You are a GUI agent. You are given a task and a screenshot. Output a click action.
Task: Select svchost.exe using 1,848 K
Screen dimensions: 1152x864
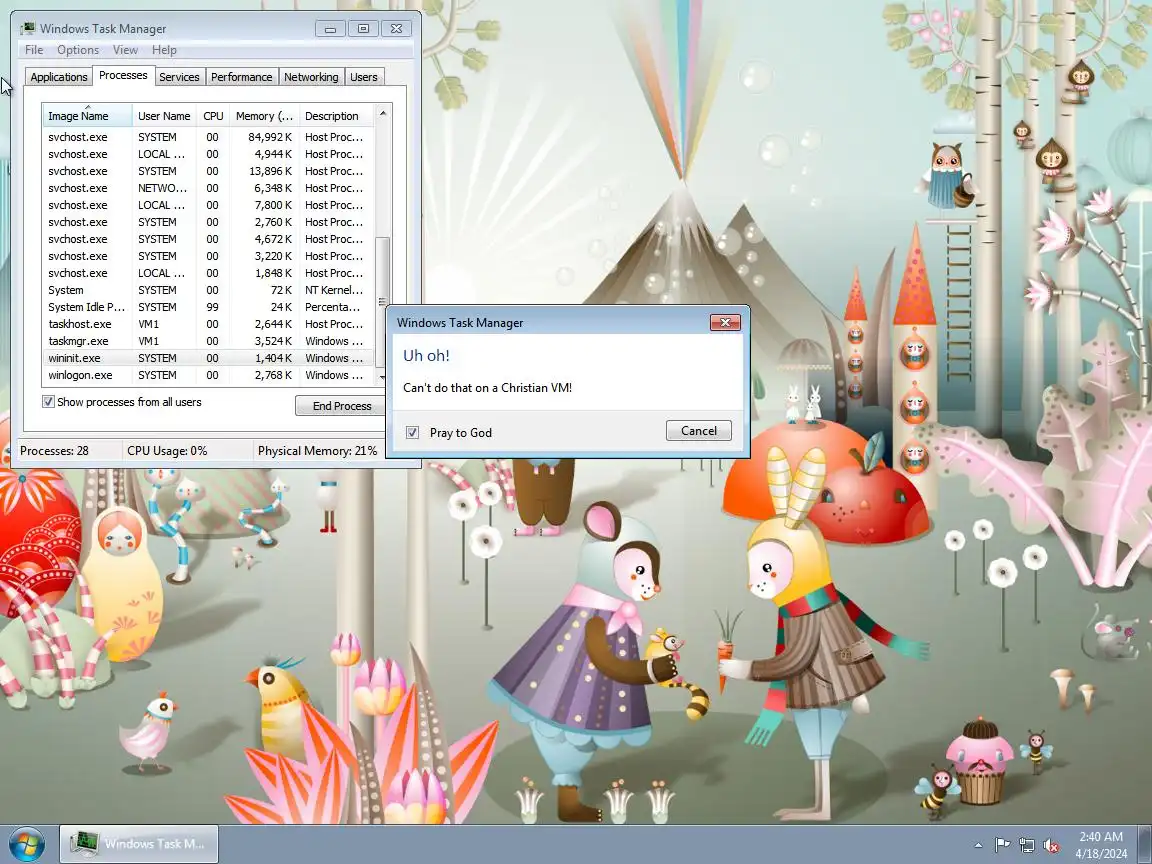(x=209, y=273)
